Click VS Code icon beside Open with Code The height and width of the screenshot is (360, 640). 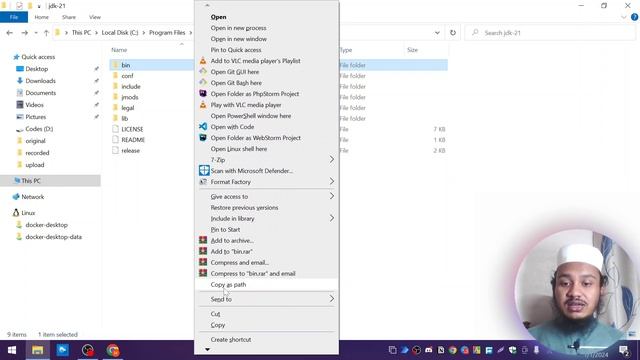pos(203,127)
